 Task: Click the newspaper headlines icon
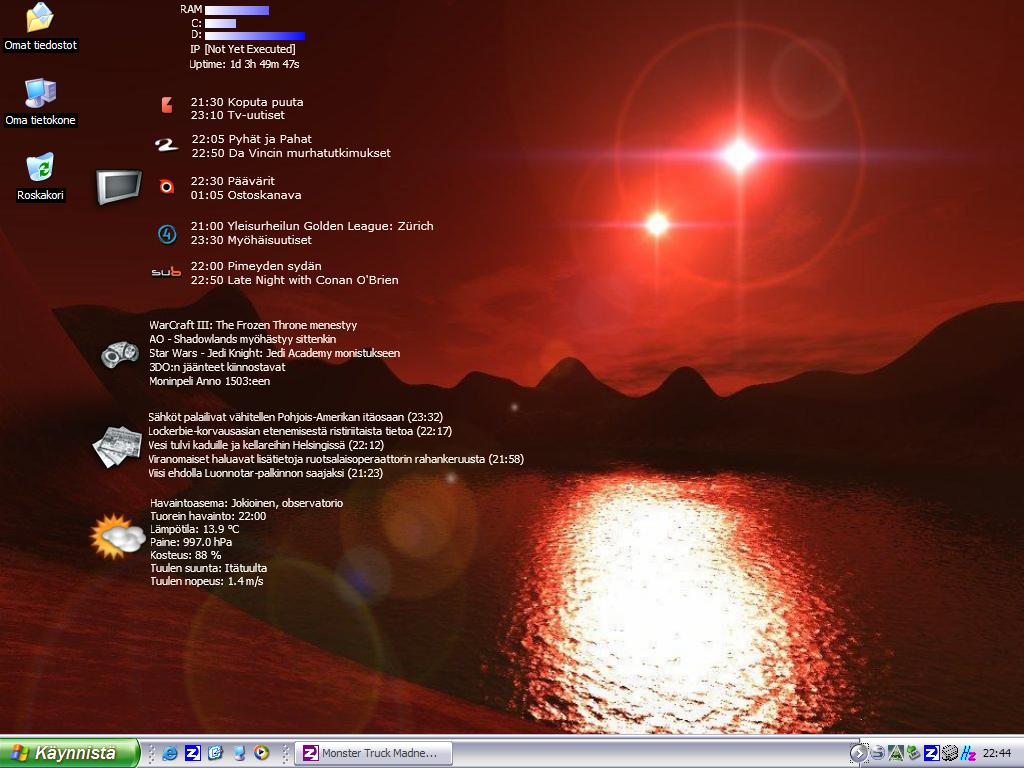click(117, 445)
